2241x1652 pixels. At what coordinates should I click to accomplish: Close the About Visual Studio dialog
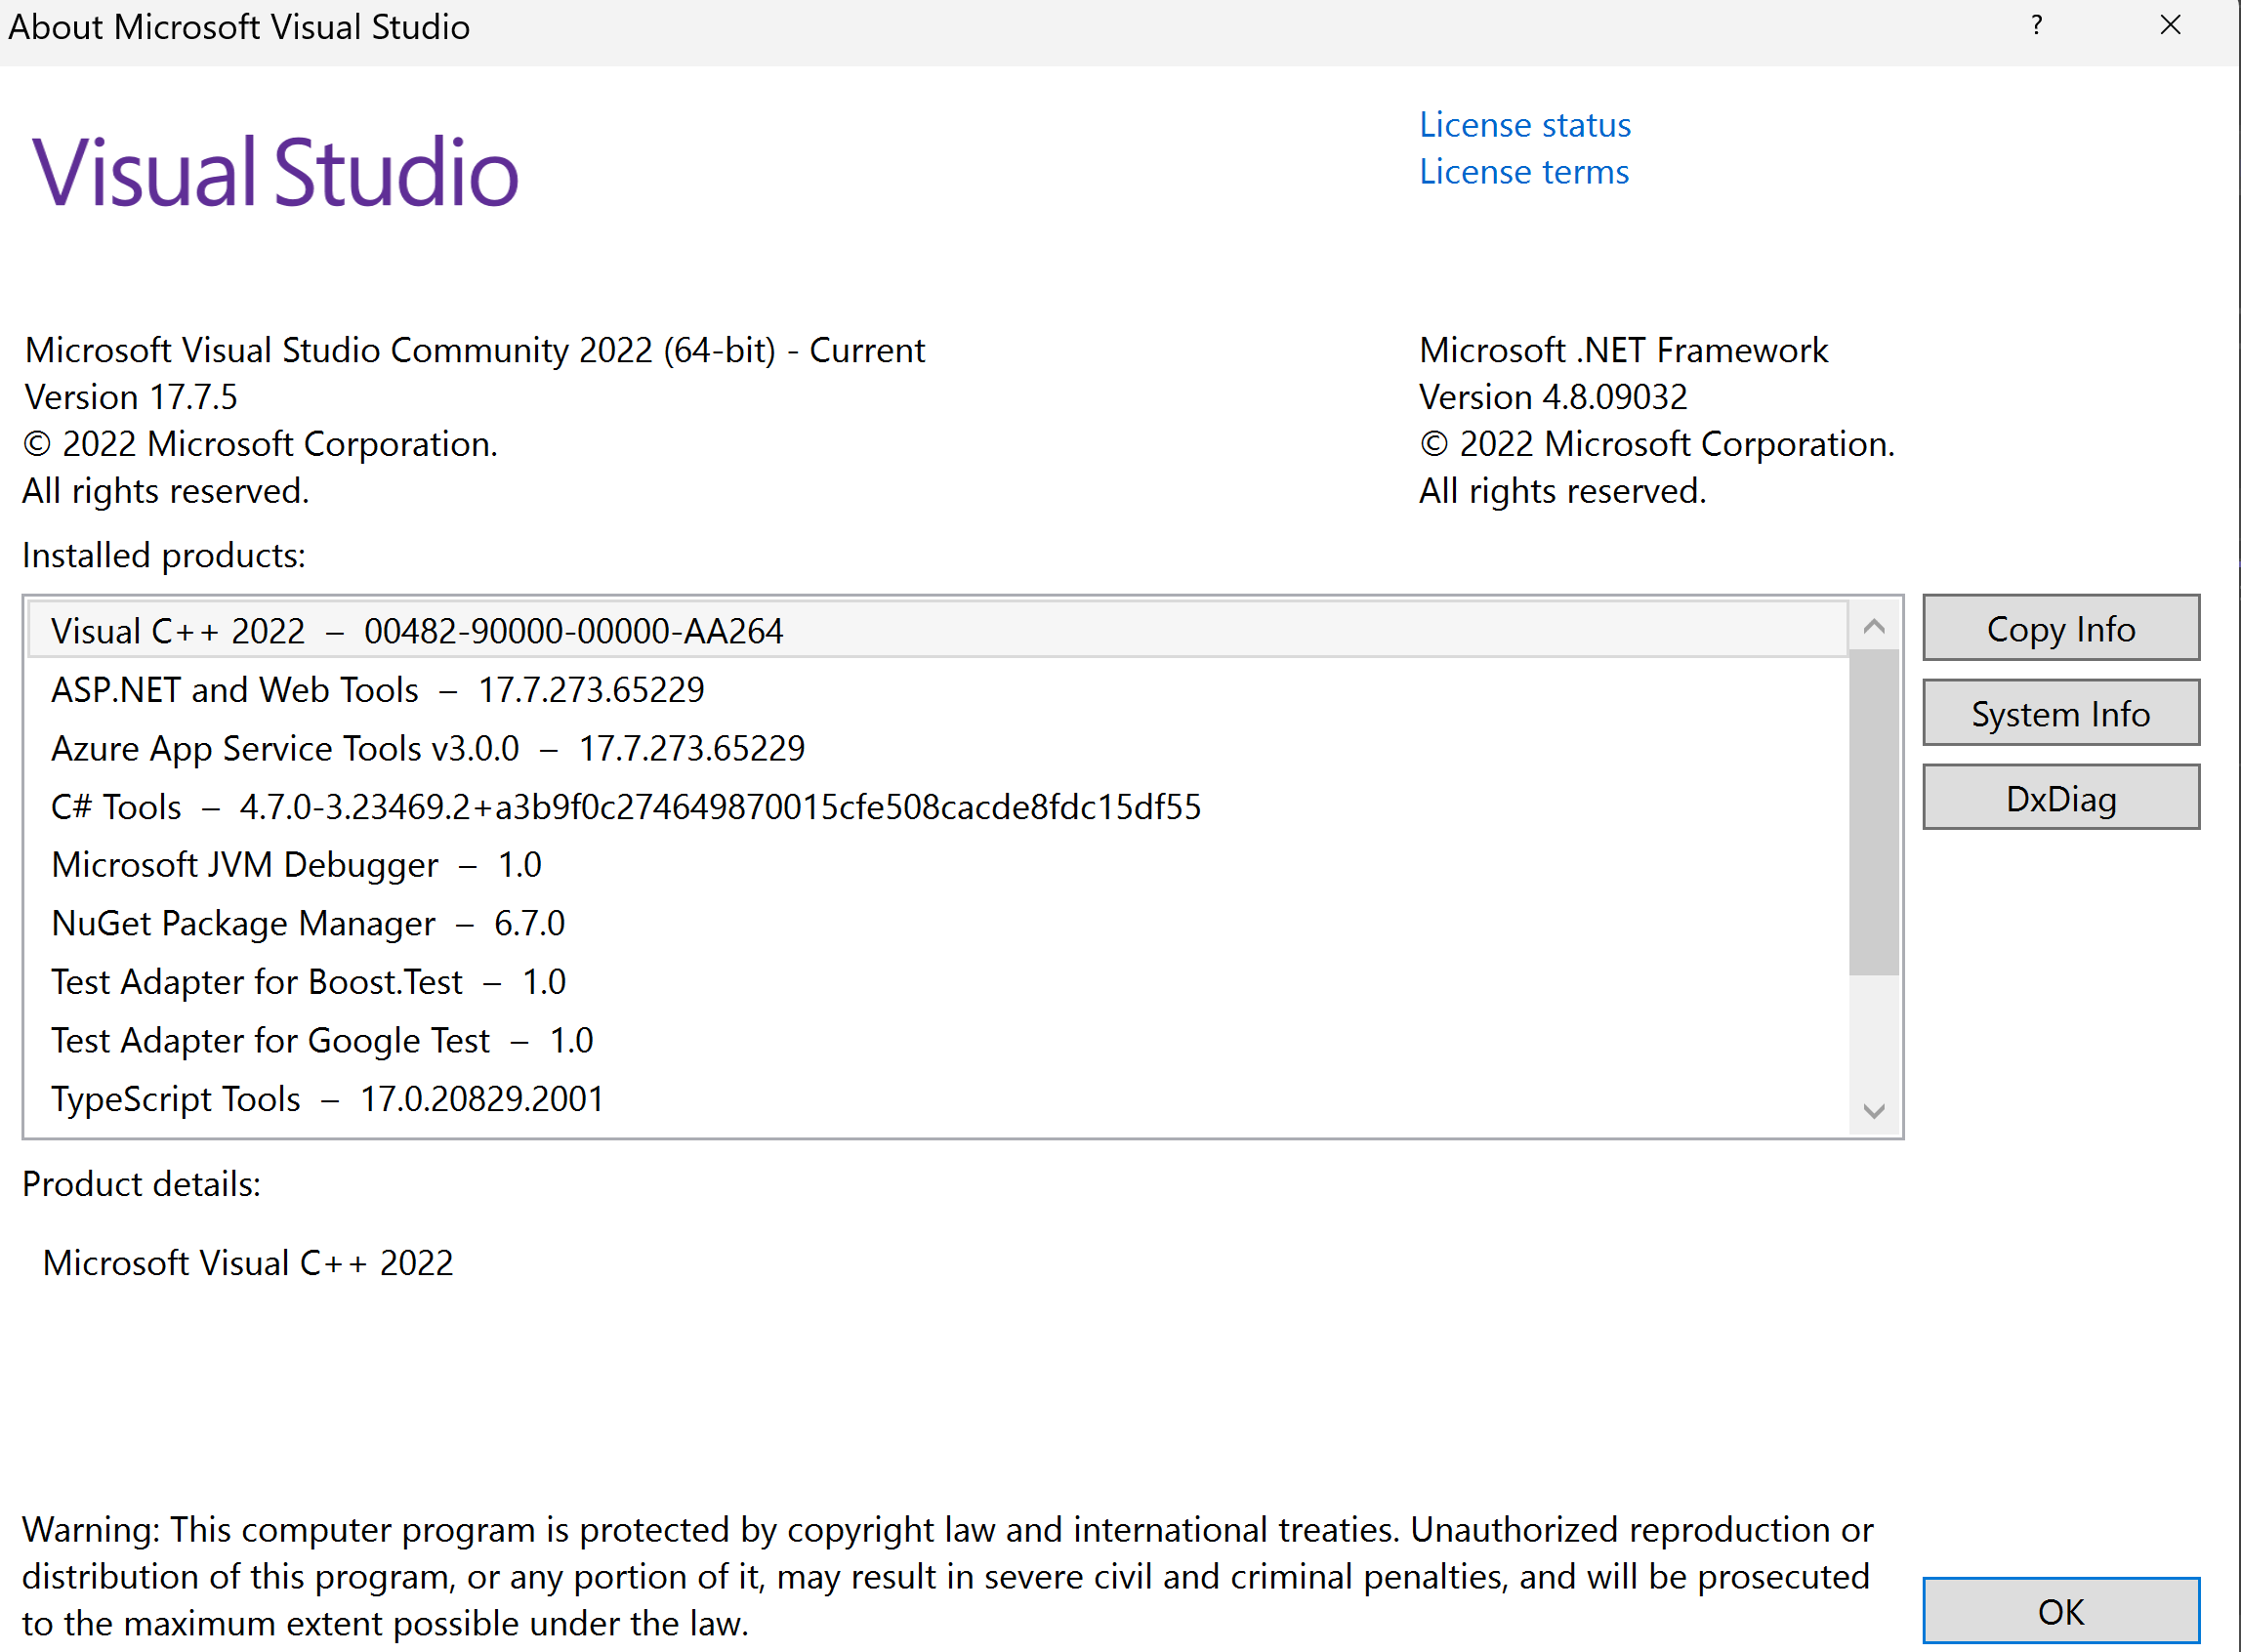[x=2170, y=26]
